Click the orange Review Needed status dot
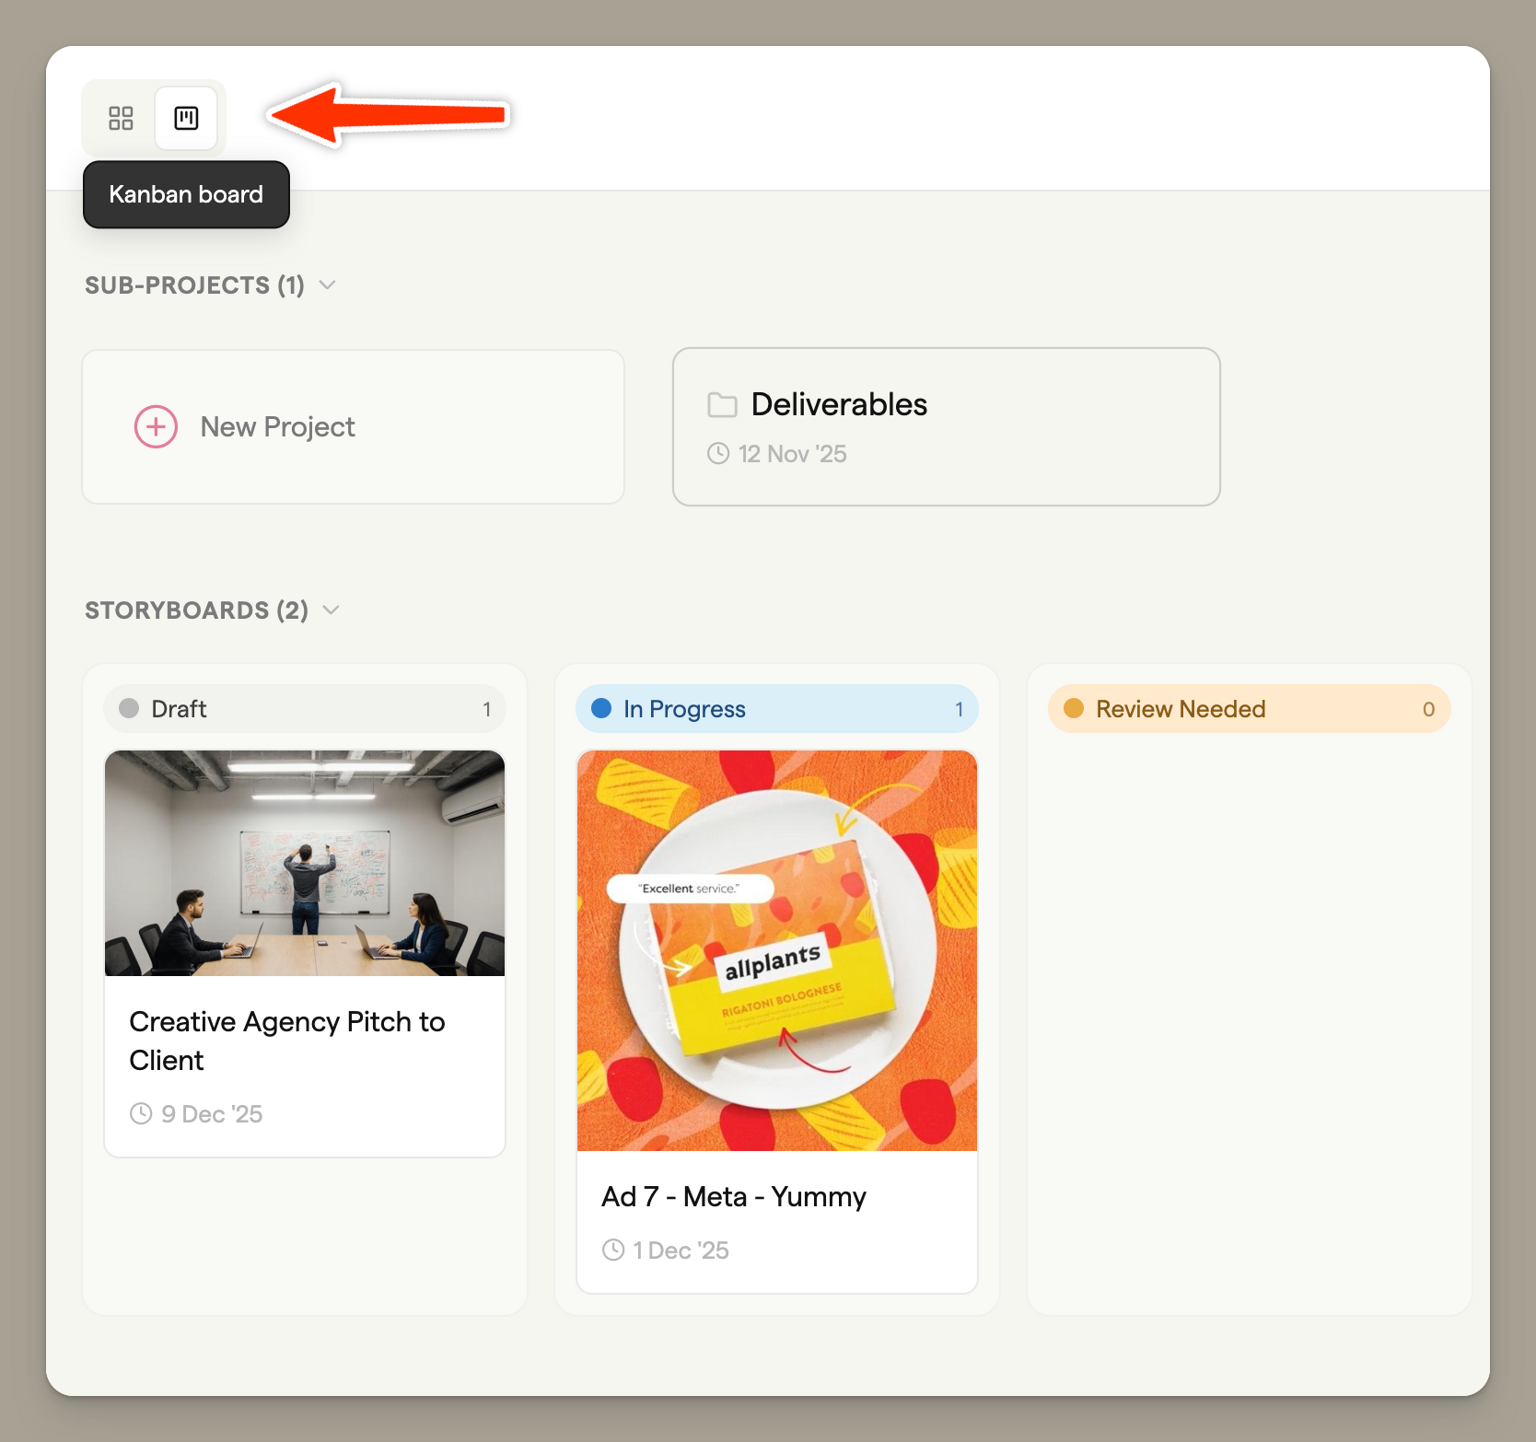Viewport: 1536px width, 1442px height. [x=1074, y=709]
